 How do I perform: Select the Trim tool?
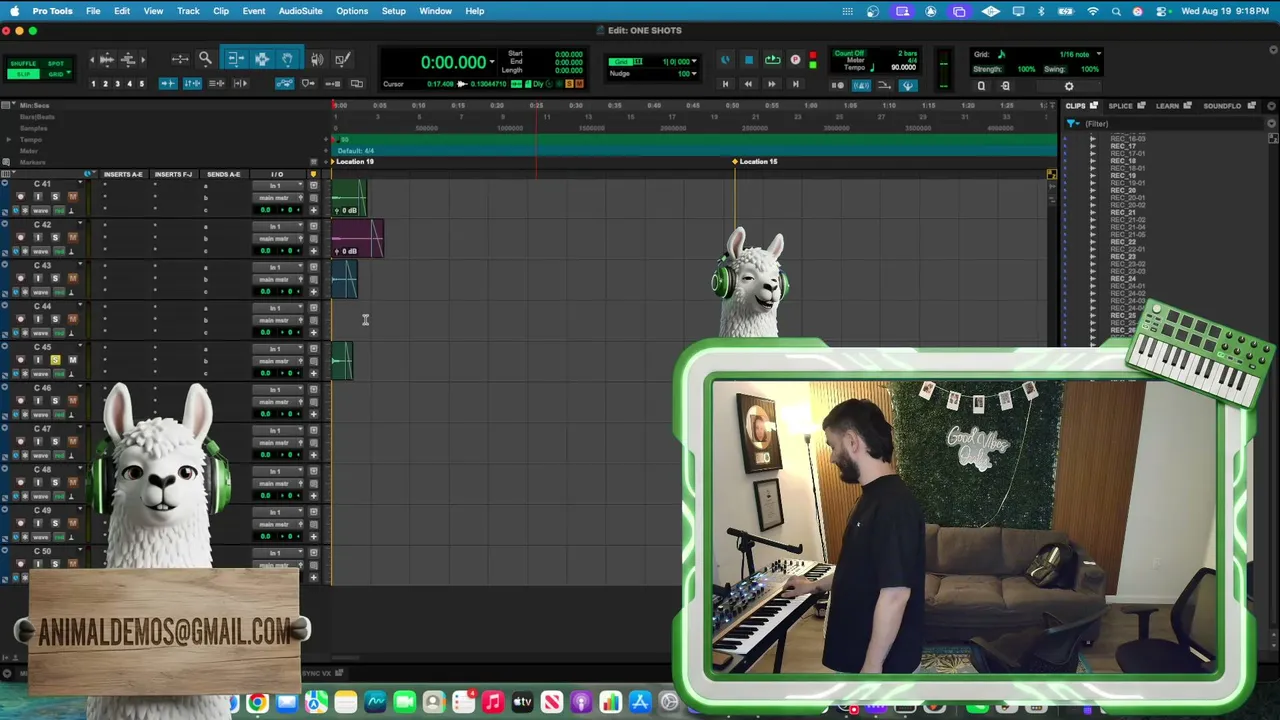coord(236,60)
